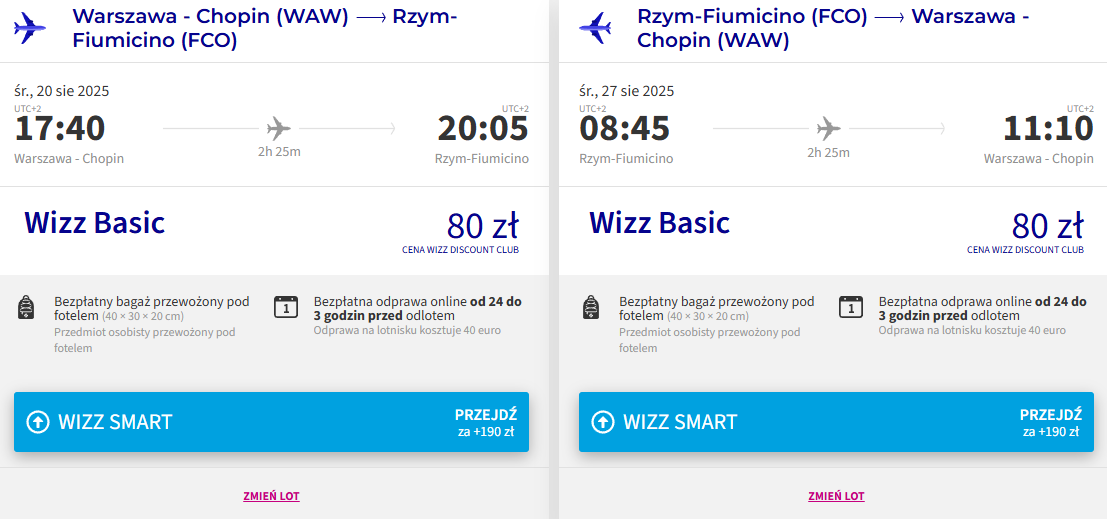Image resolution: width=1107 pixels, height=519 pixels.
Task: Click the Wizz Basic fare title on the outbound card
Action: [95, 222]
